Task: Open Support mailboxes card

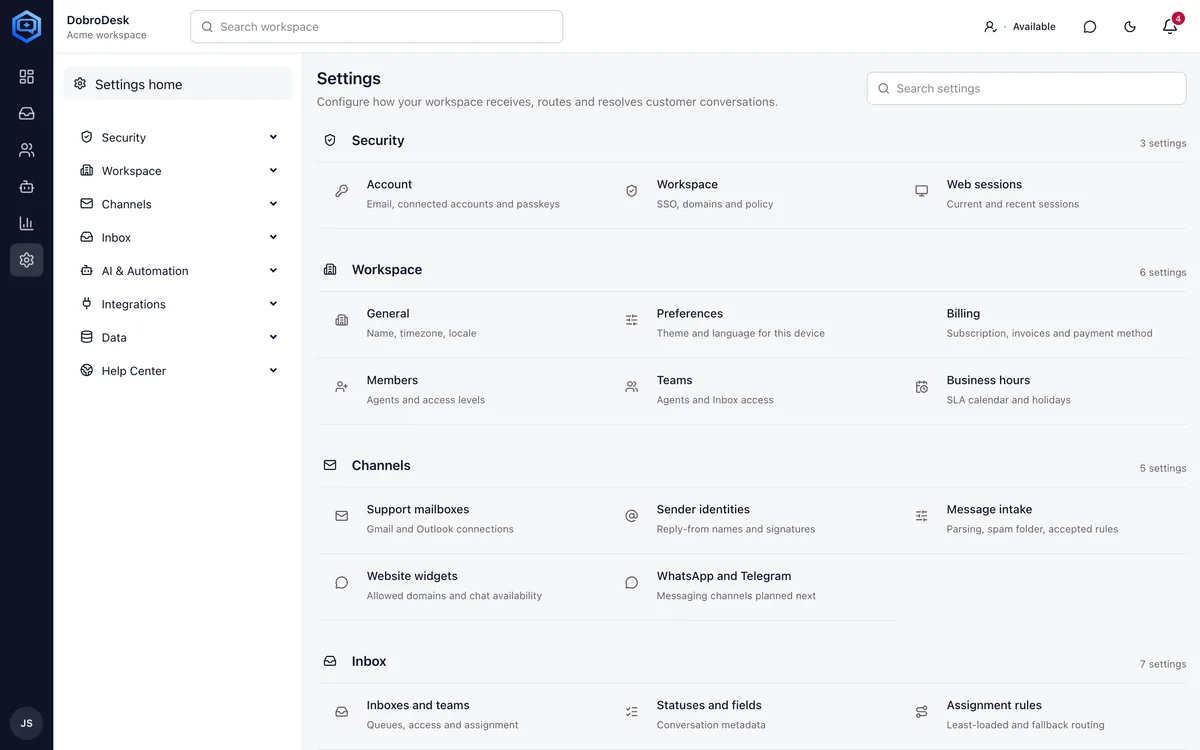Action: point(461,519)
